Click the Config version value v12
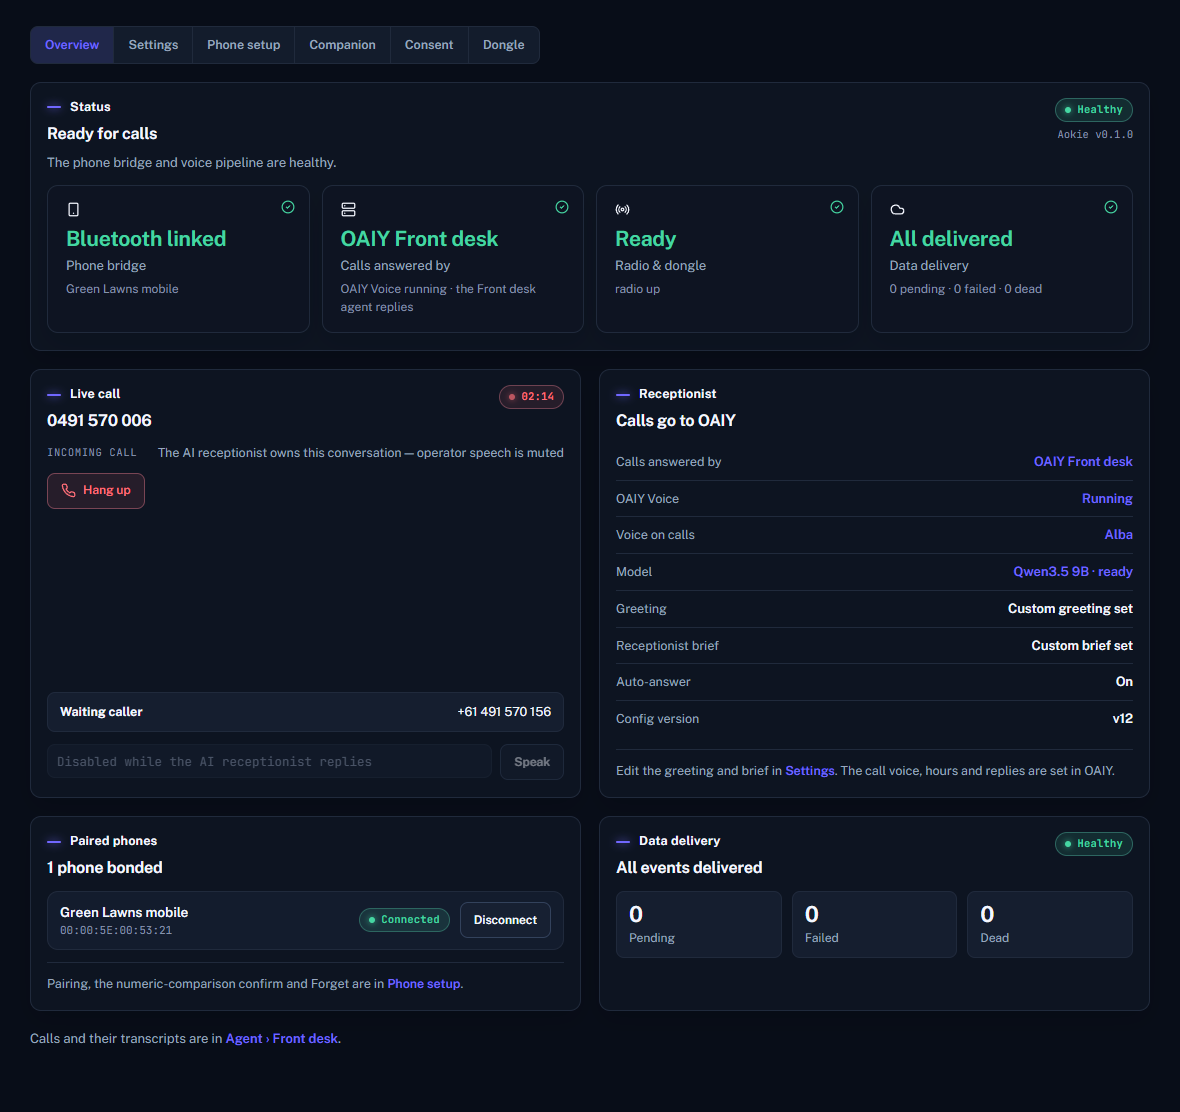The height and width of the screenshot is (1112, 1180). 1123,719
